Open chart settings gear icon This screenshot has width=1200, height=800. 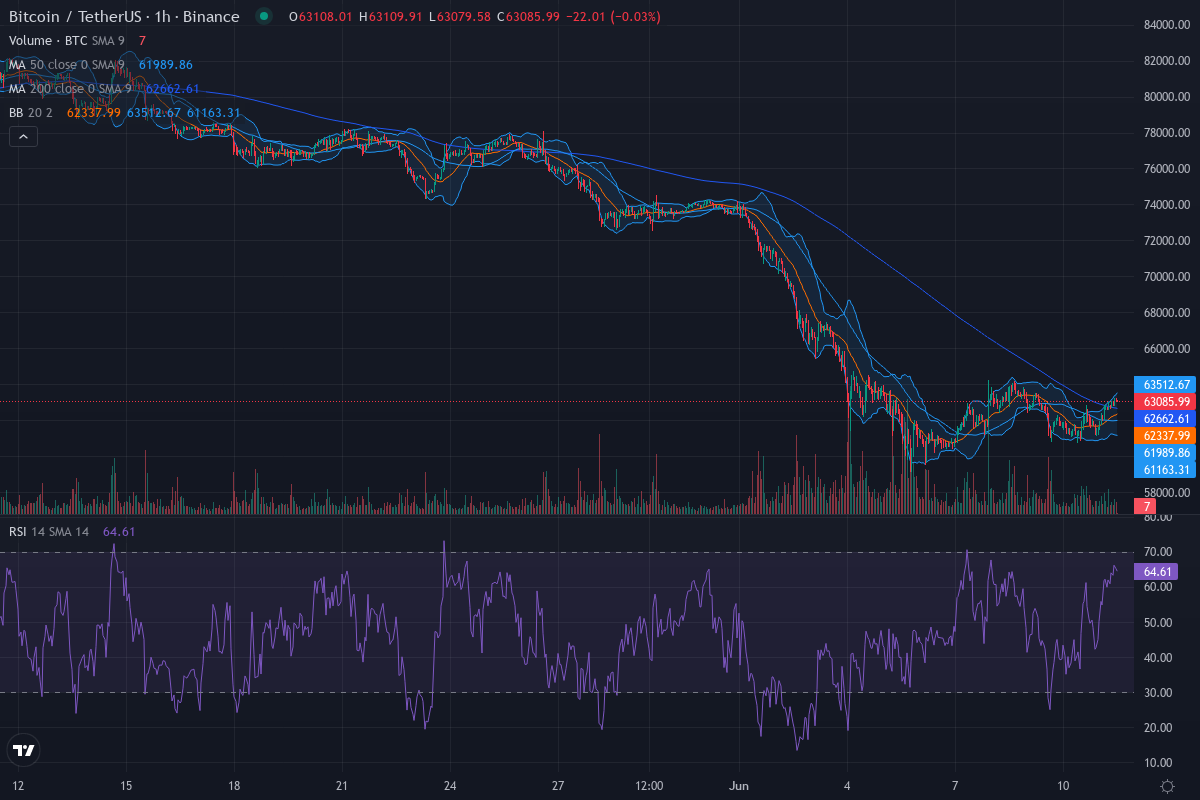(x=1166, y=785)
